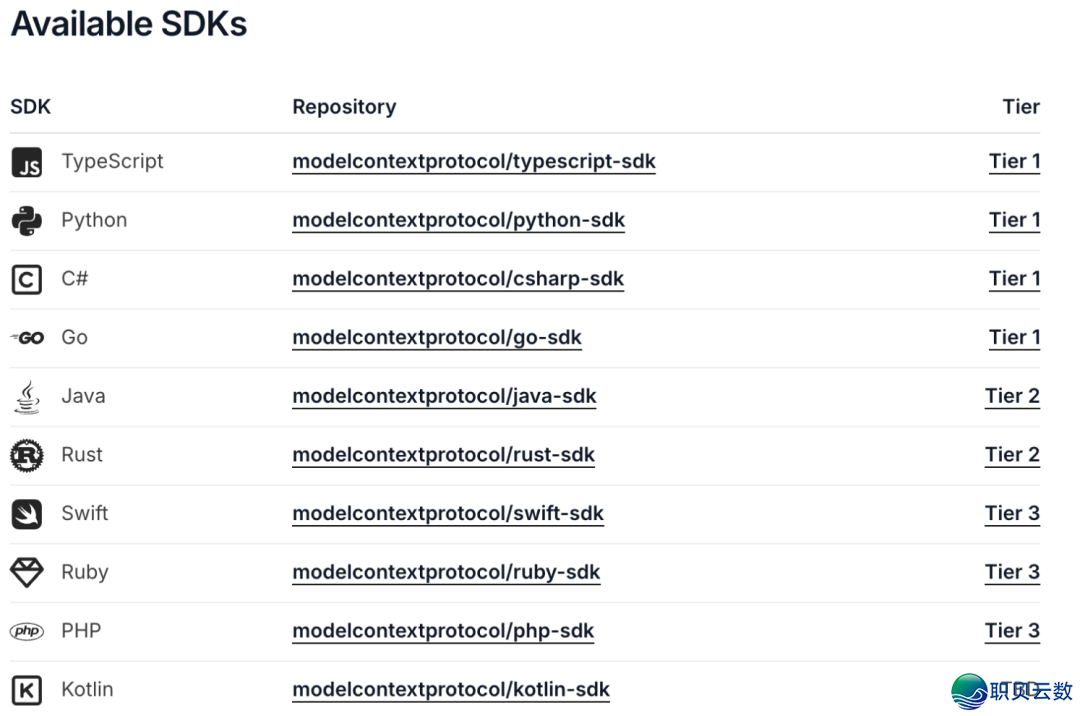Click the Swift bird logo icon

click(x=27, y=514)
